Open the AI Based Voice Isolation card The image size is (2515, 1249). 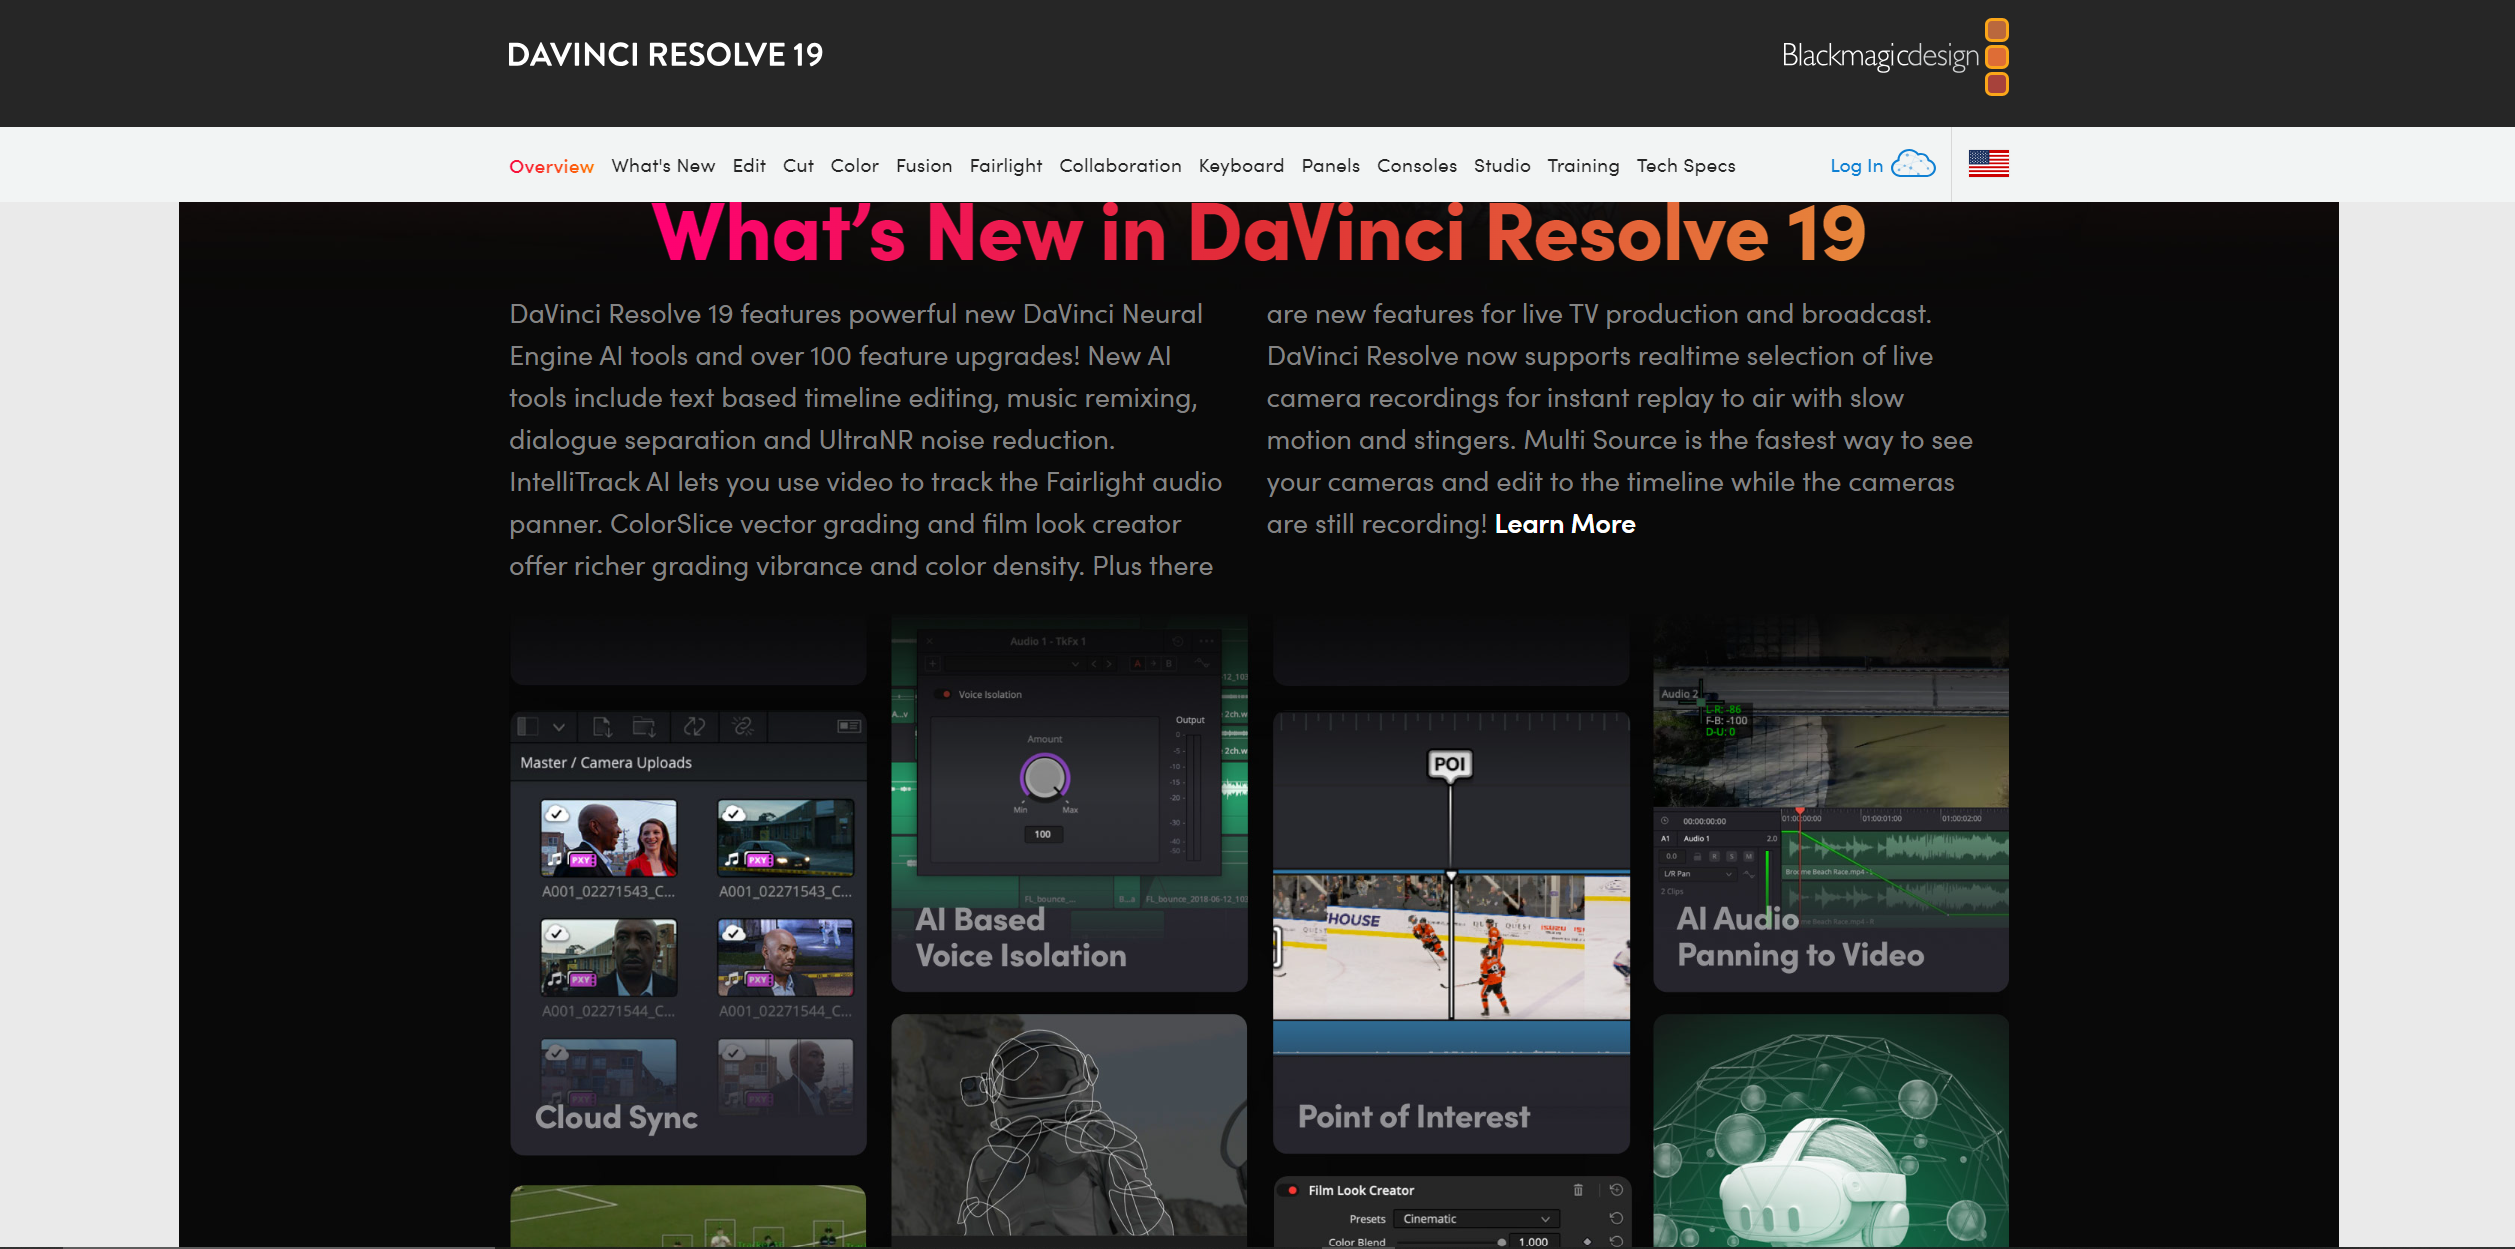tap(1069, 804)
